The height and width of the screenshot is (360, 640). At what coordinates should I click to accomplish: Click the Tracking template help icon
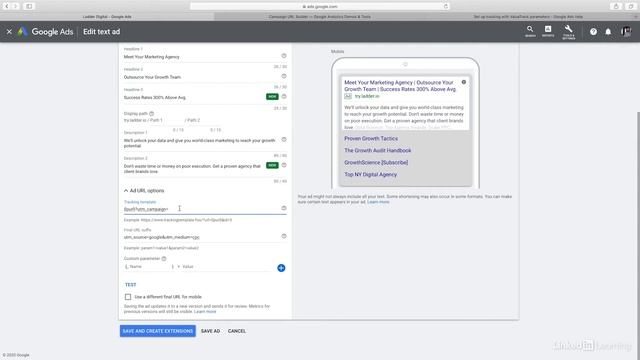pyautogui.click(x=284, y=208)
